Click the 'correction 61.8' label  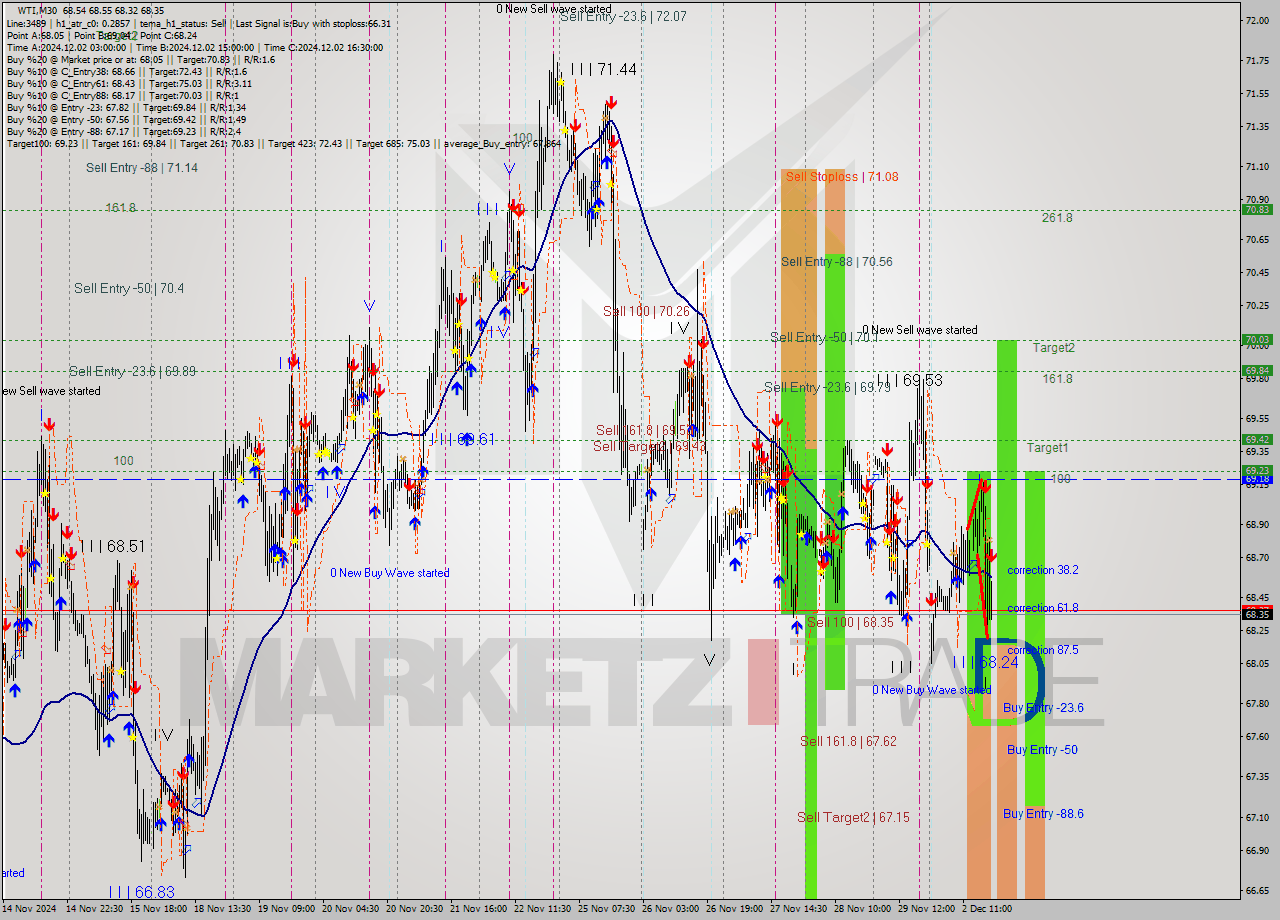click(x=1042, y=608)
